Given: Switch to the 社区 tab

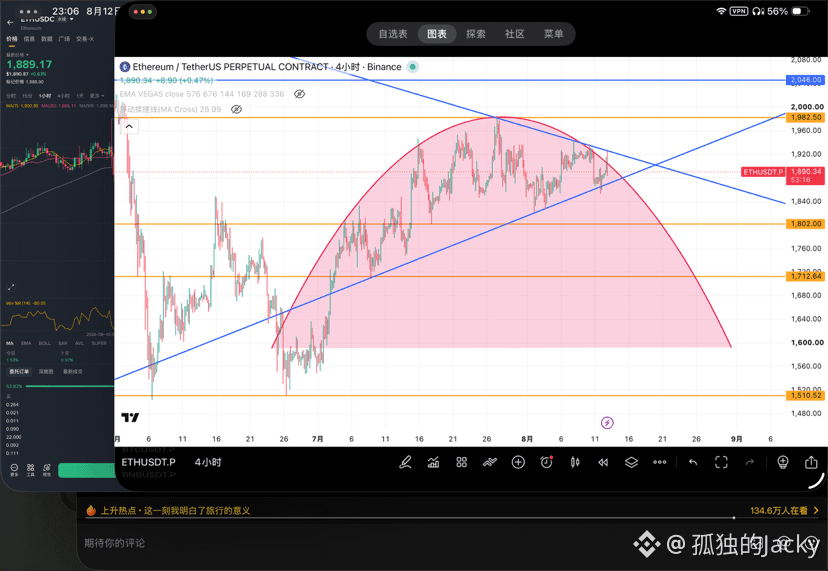Looking at the screenshot, I should [514, 34].
